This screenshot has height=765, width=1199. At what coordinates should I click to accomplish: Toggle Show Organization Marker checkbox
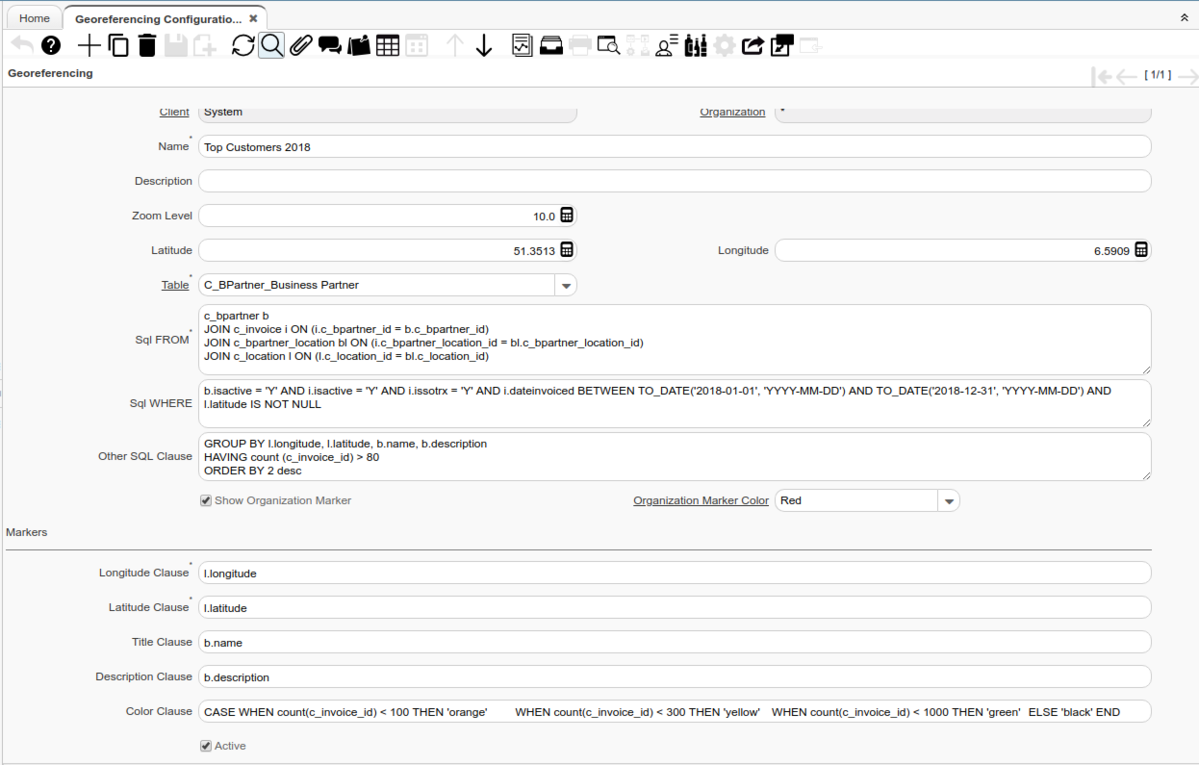point(206,501)
